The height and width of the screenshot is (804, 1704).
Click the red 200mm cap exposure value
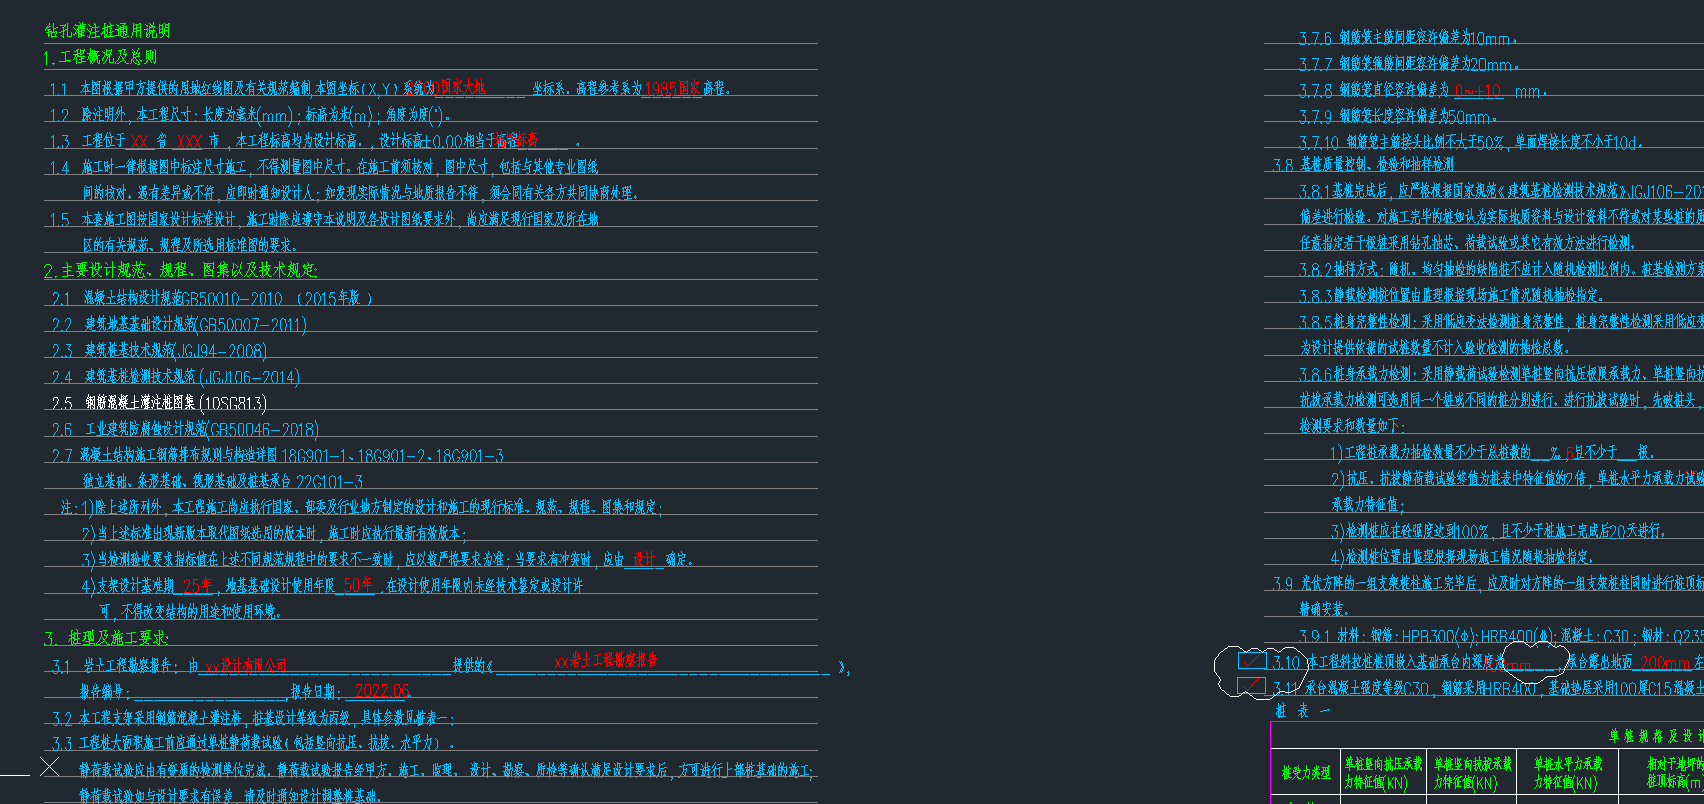click(x=1665, y=662)
